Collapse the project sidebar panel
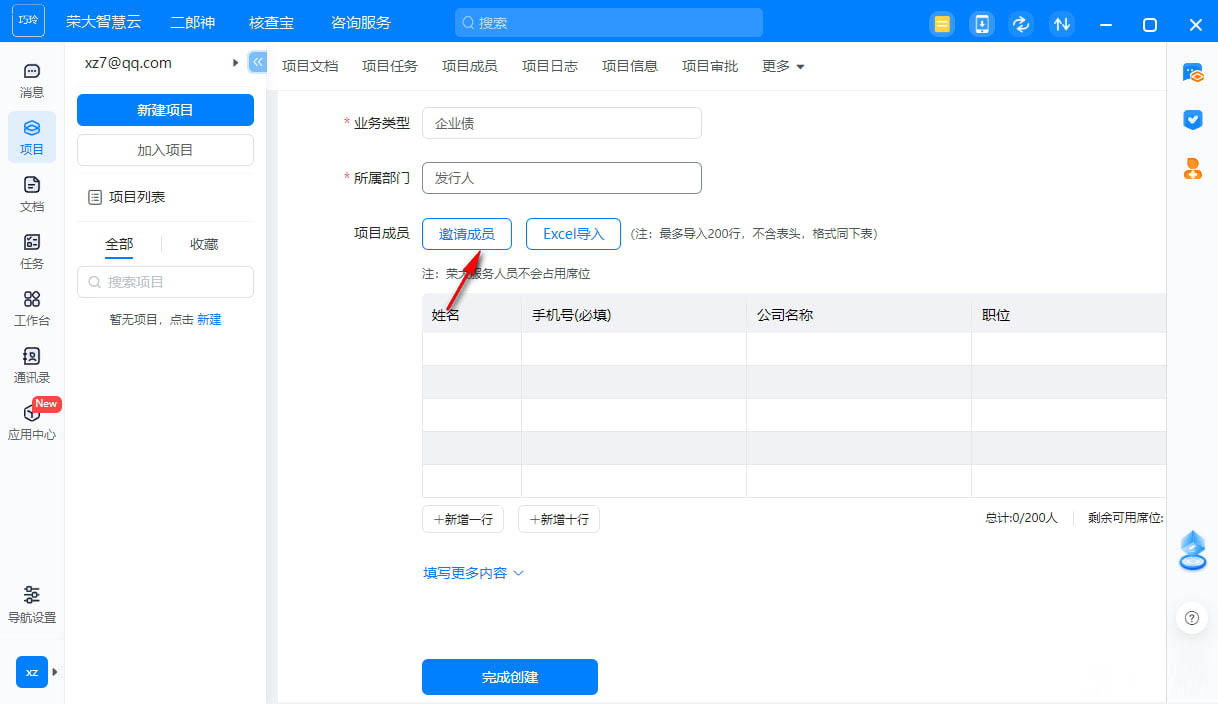 [257, 62]
